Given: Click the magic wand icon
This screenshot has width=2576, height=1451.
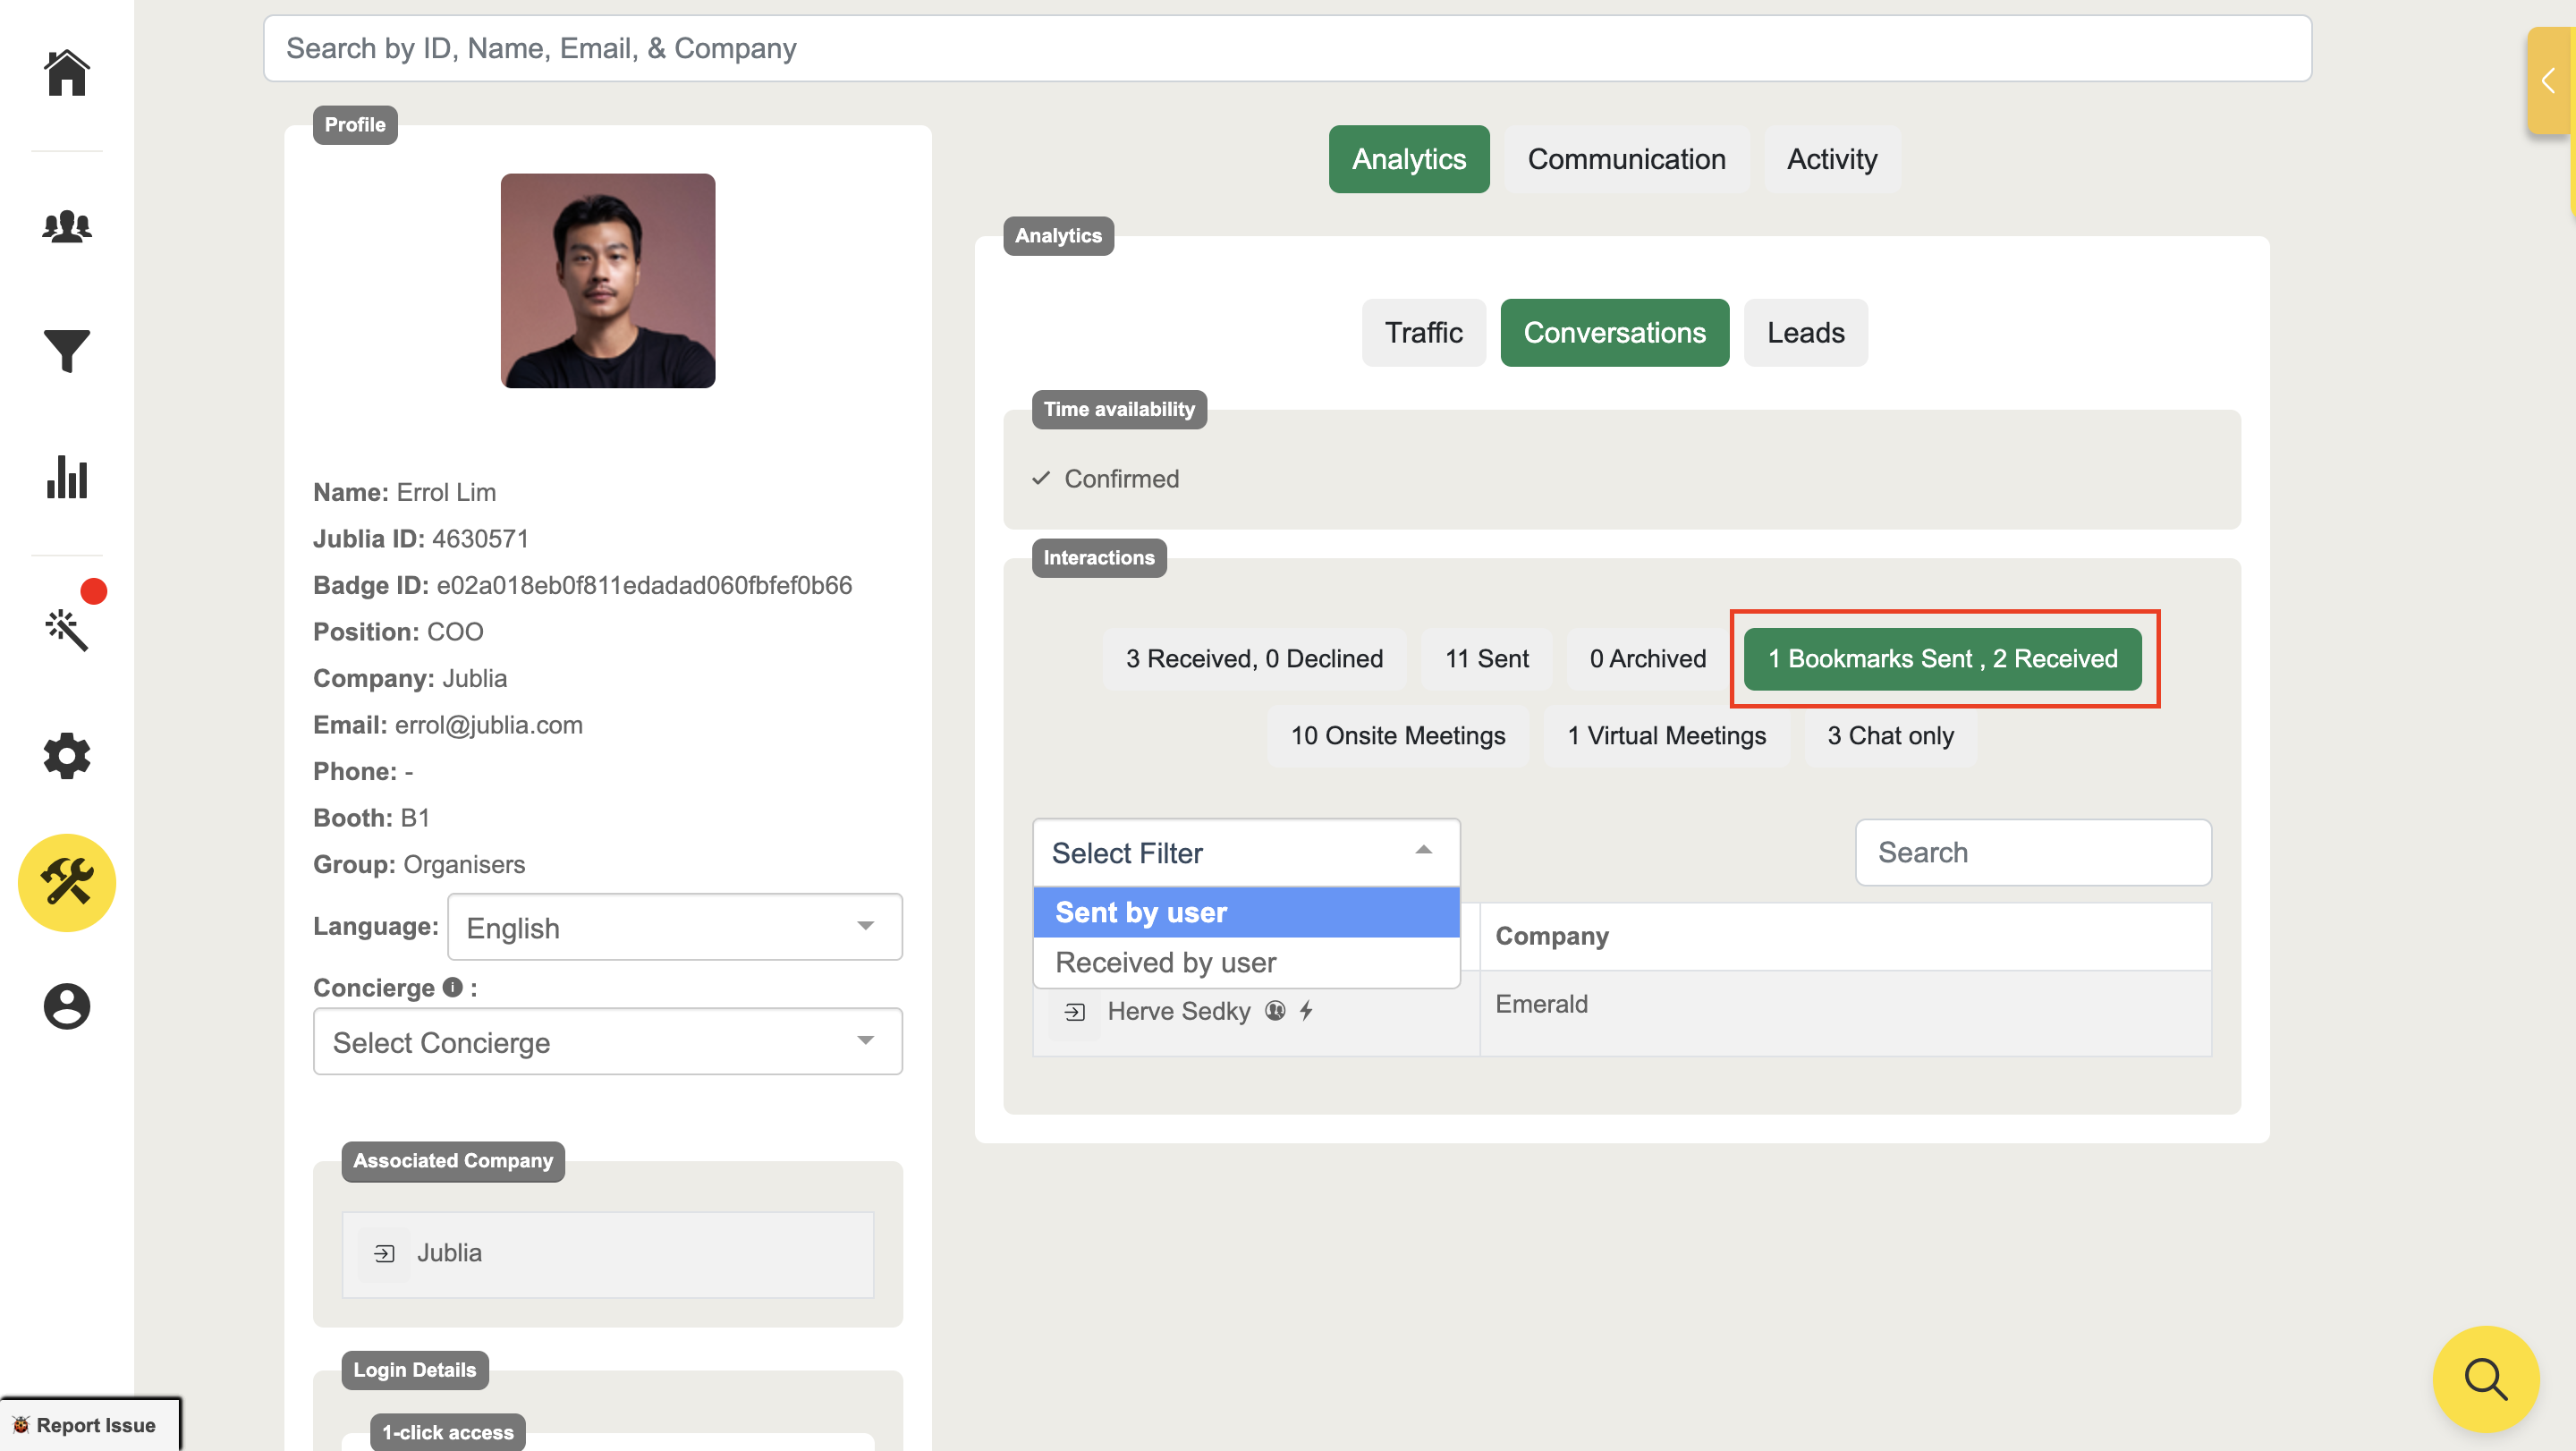Looking at the screenshot, I should [66, 629].
